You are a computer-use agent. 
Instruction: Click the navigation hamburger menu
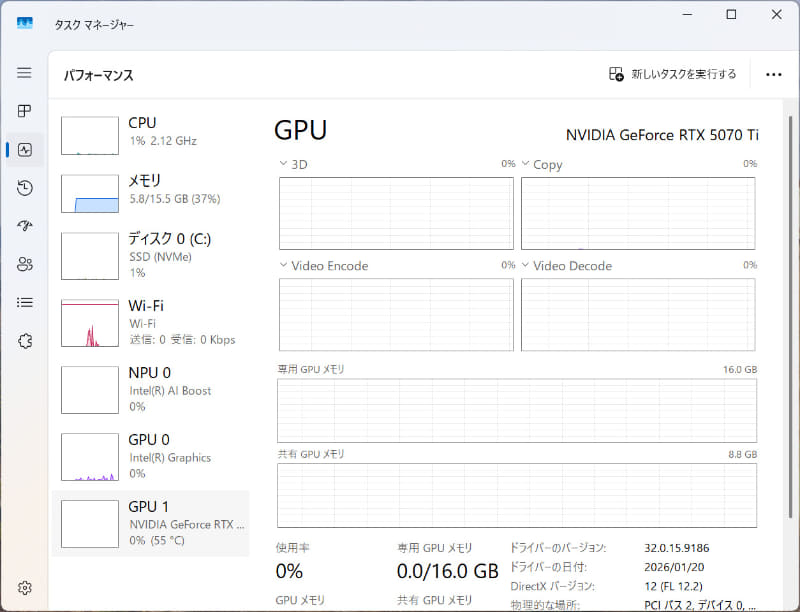pos(24,72)
